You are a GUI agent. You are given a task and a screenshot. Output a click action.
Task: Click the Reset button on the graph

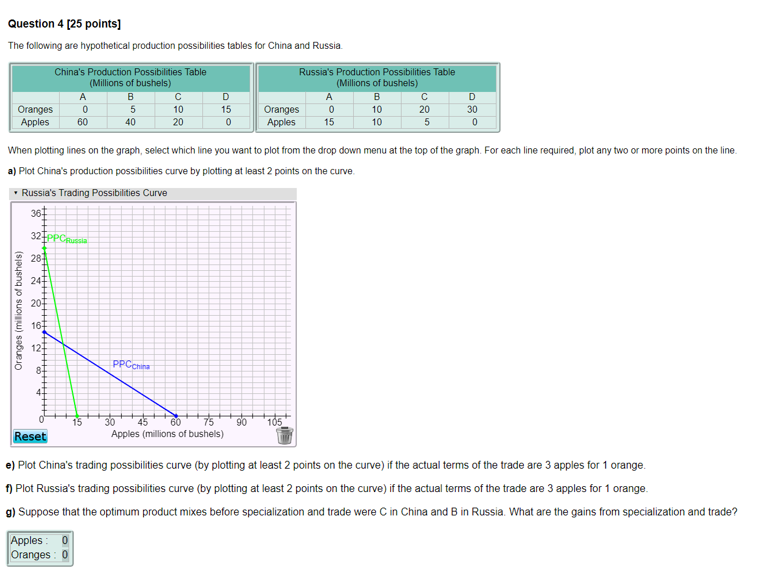point(30,437)
